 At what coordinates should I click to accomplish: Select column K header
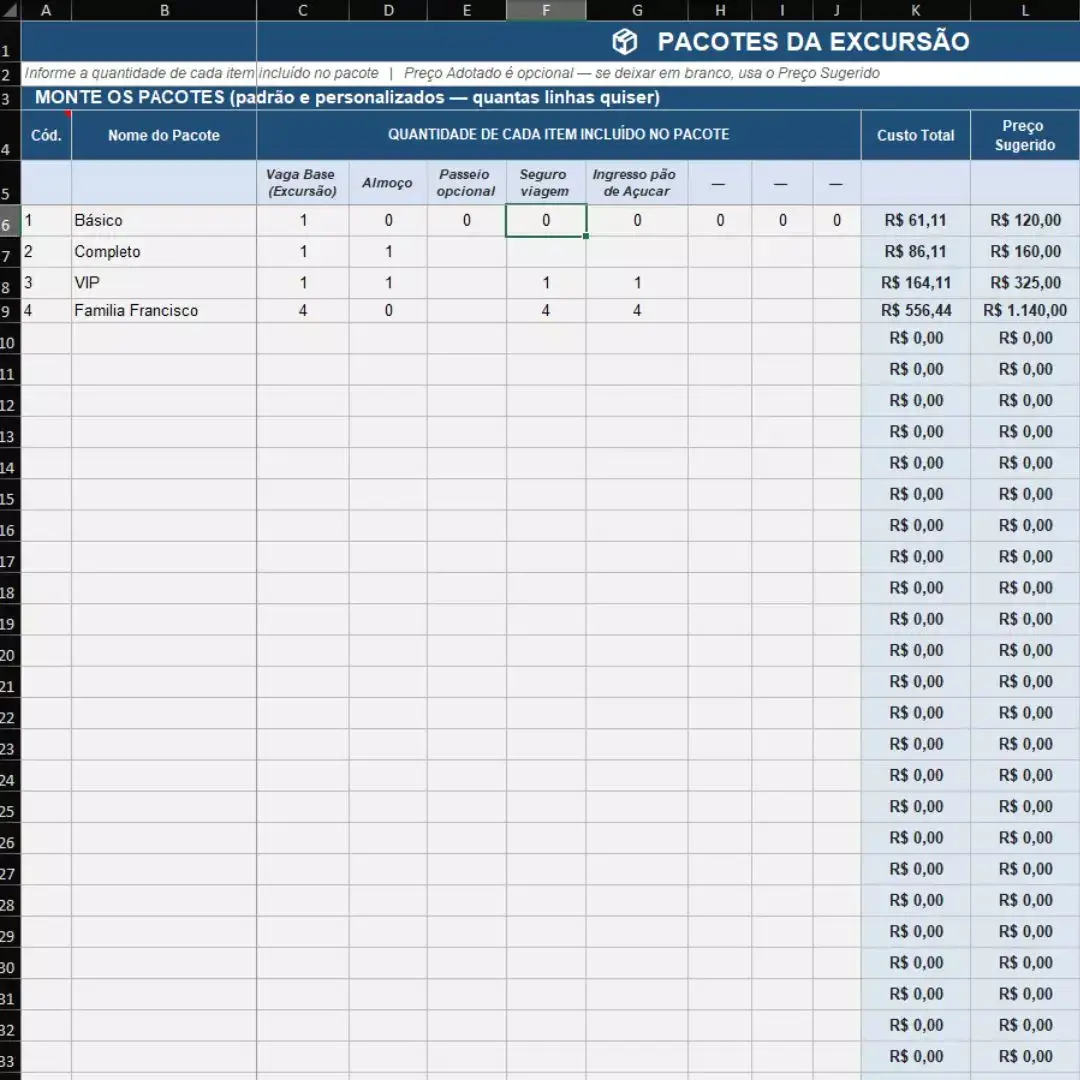coord(915,10)
